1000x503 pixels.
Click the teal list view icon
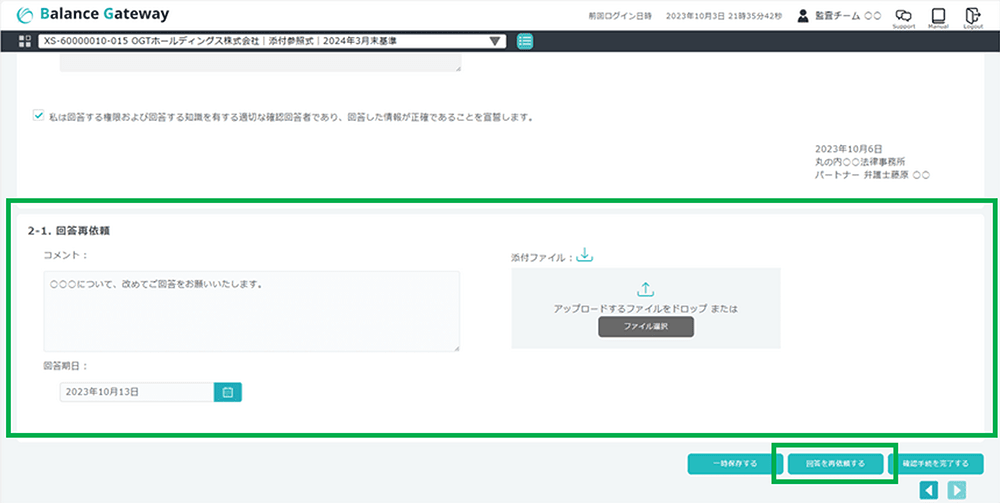(526, 41)
